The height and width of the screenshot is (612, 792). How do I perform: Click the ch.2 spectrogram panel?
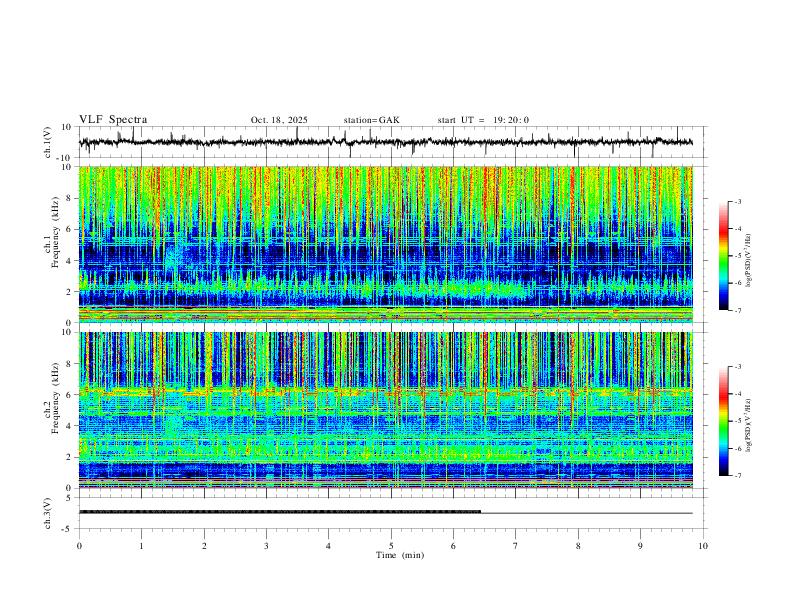pos(386,410)
